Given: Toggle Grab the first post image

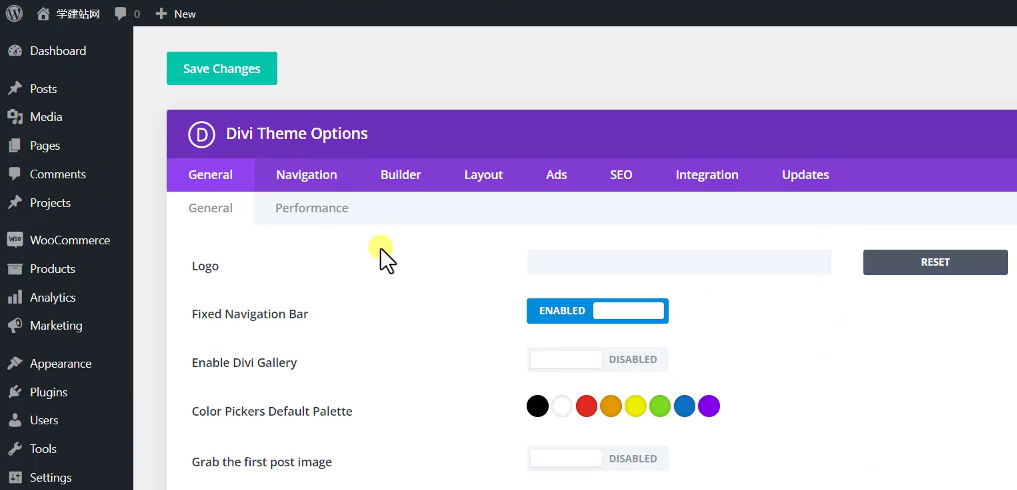Looking at the screenshot, I should [x=597, y=459].
